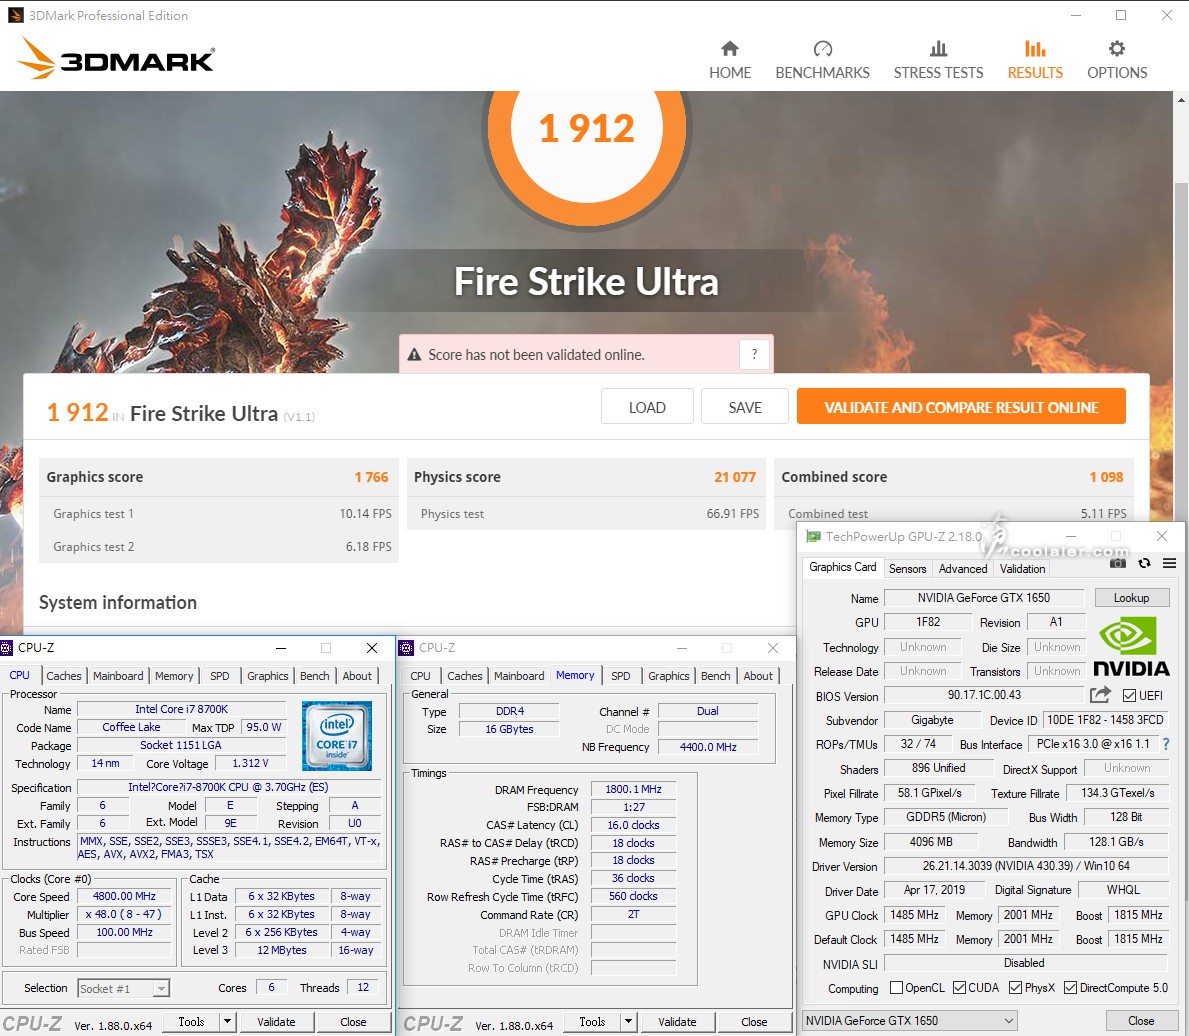The height and width of the screenshot is (1036, 1189).
Task: Click the Lookup button in GPU-Z
Action: coord(1131,598)
